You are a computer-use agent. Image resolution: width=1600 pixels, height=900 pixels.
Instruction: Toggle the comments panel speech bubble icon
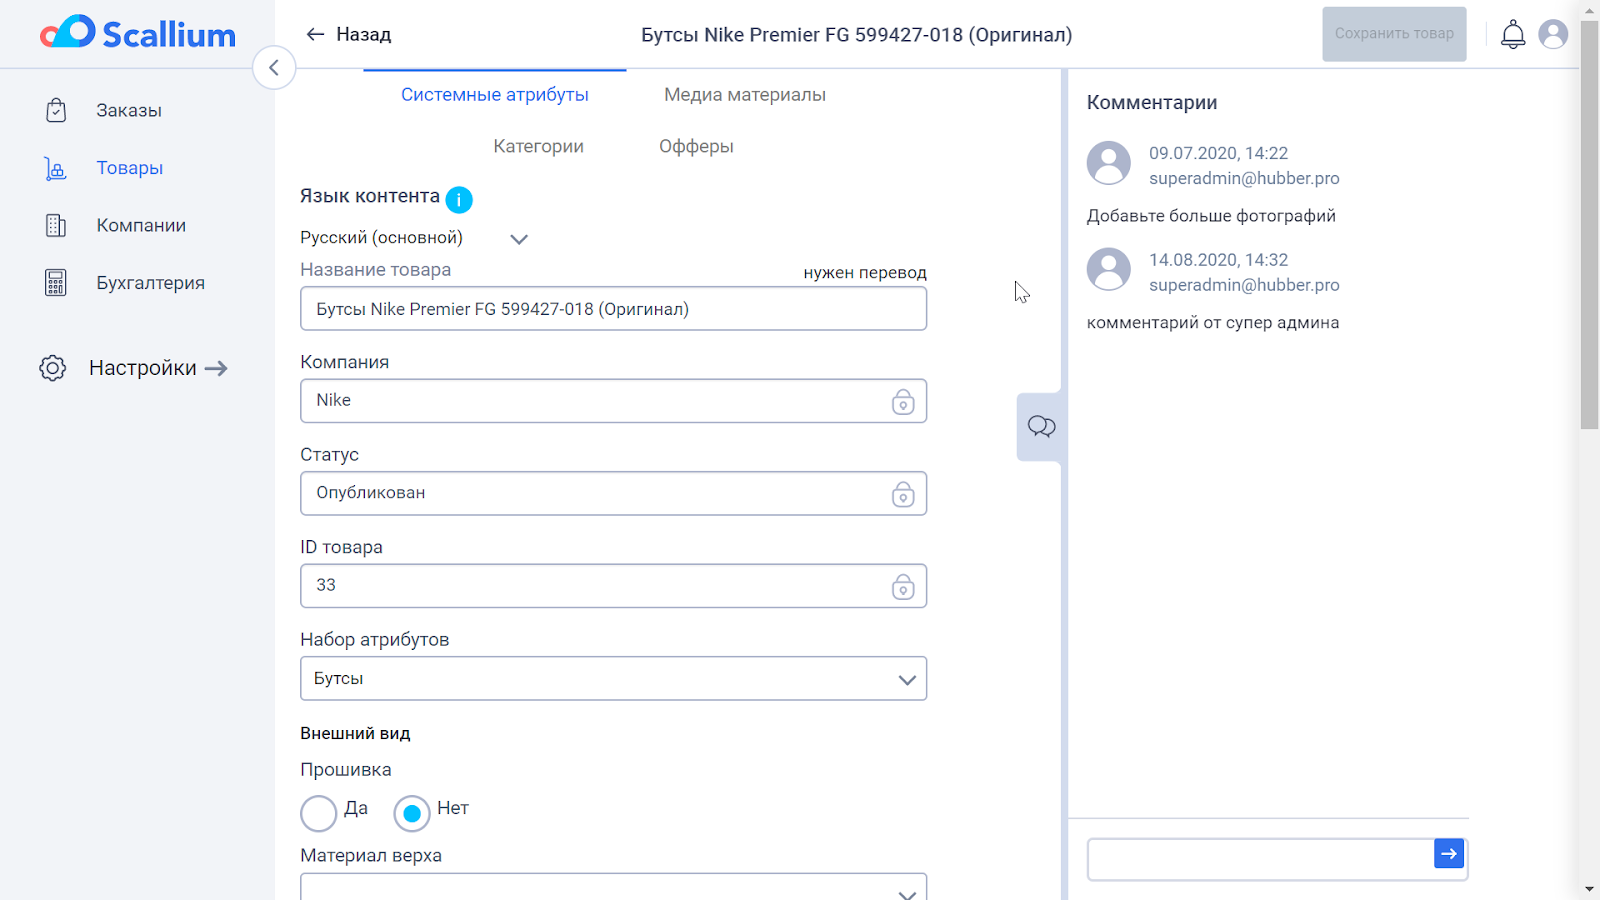click(1041, 427)
